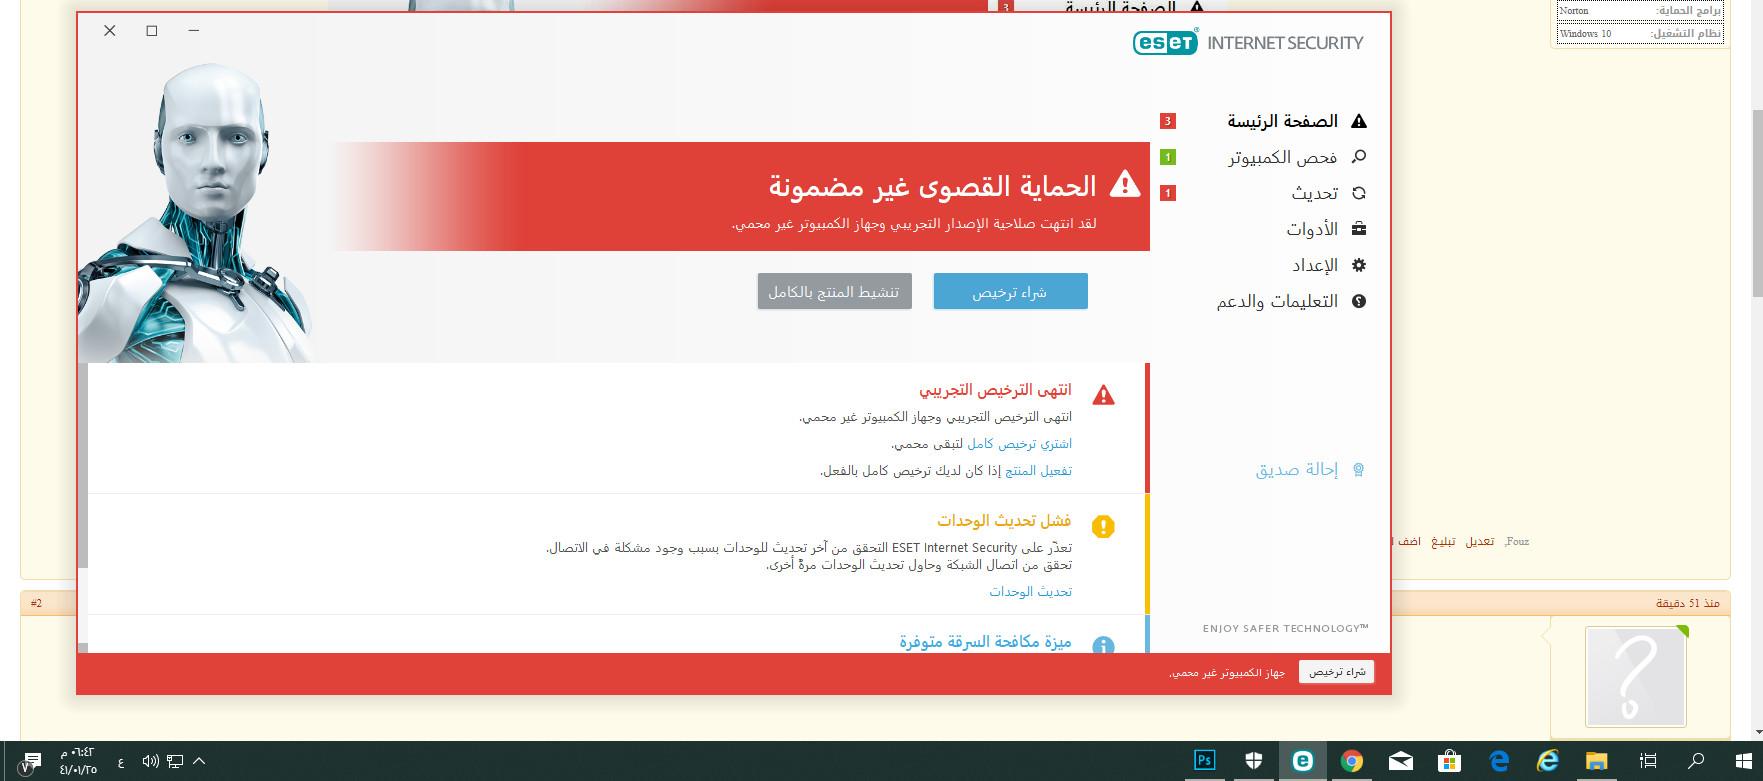
Task: Open Microsoft Edge from the taskbar
Action: coord(1499,761)
